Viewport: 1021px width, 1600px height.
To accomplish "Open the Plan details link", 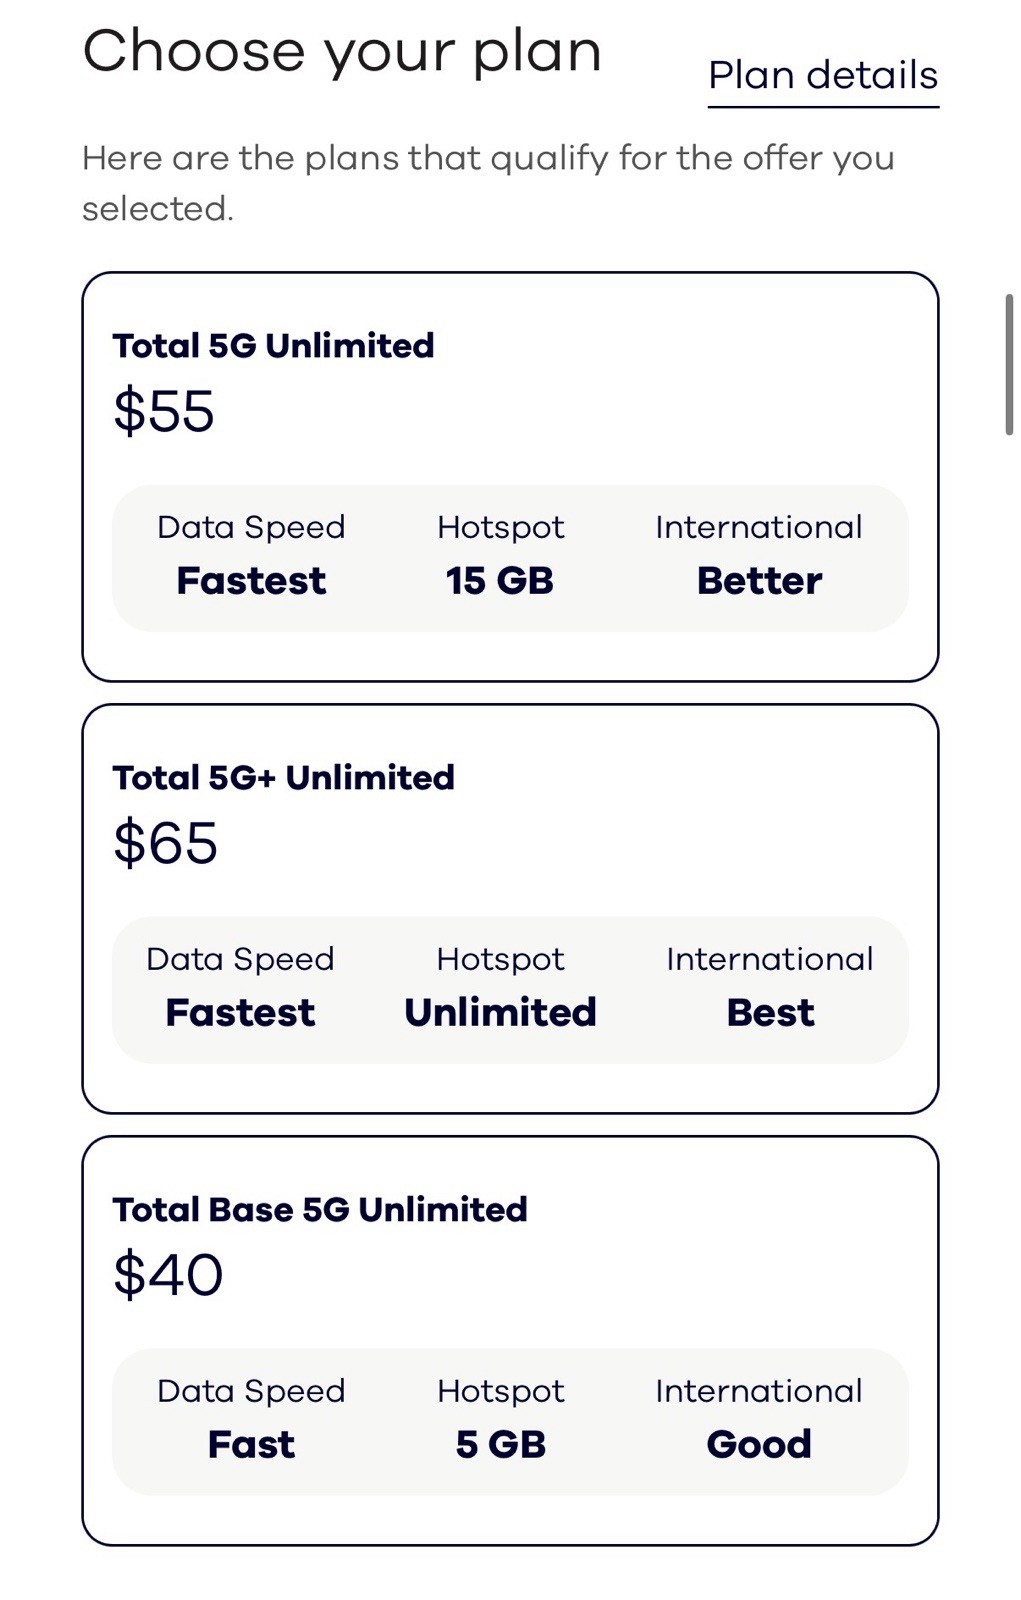I will click(822, 76).
